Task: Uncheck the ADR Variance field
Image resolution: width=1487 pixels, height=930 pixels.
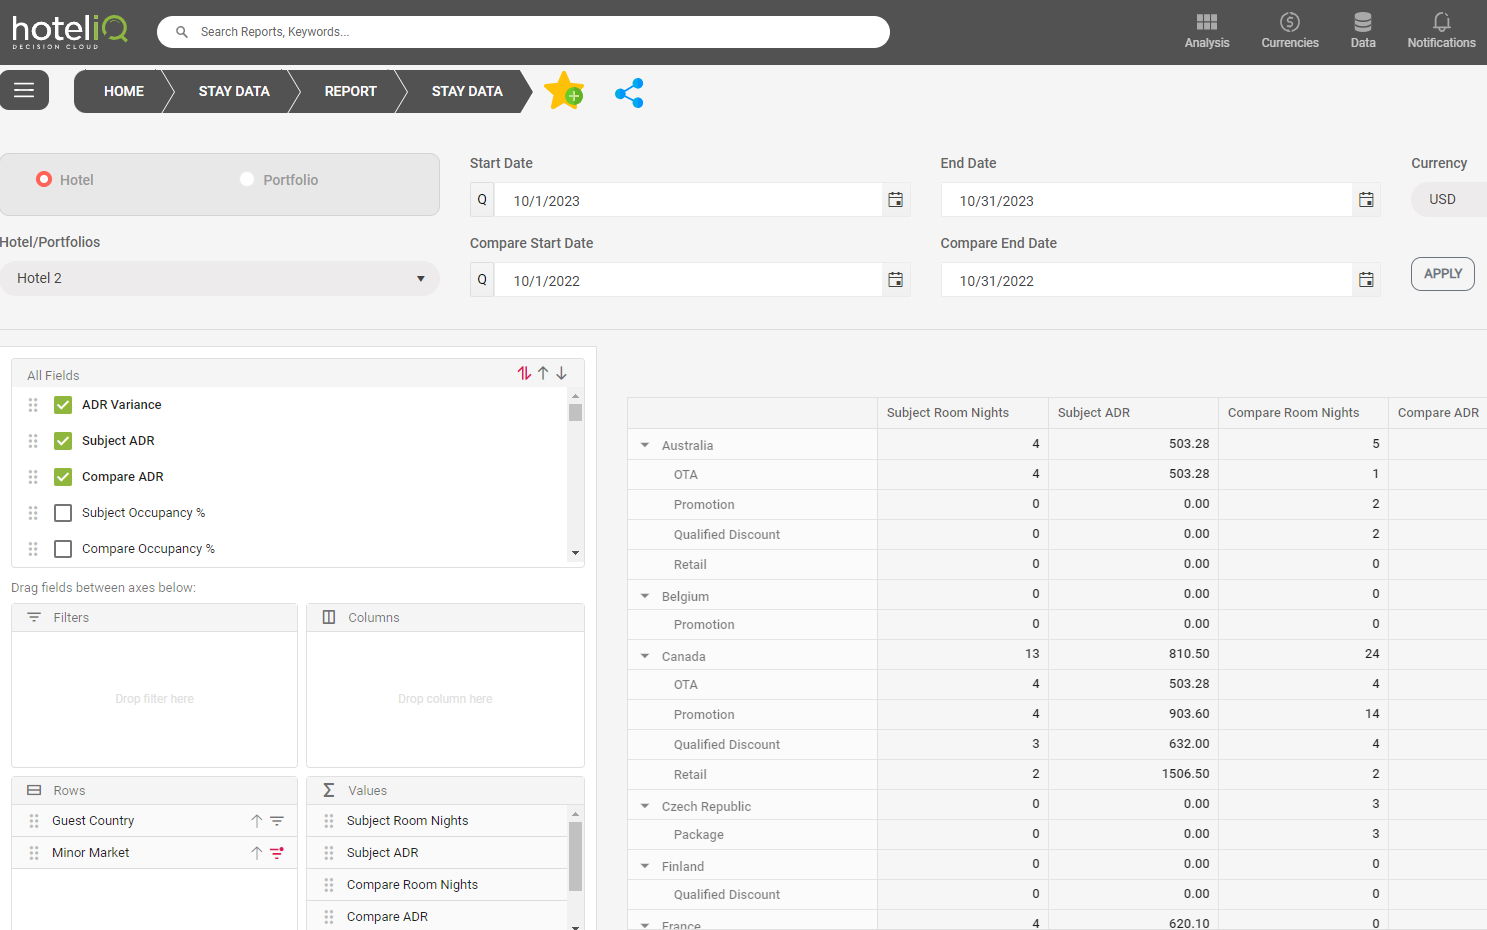Action: click(63, 405)
